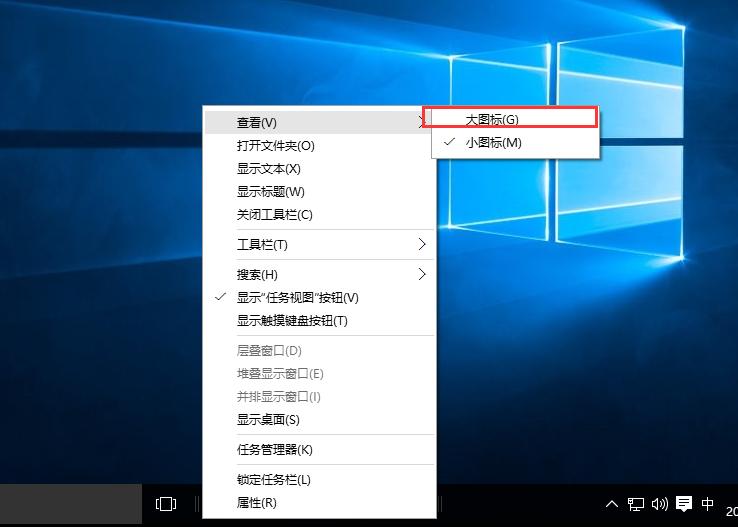
Task: Click the Task View taskbar button
Action: click(x=166, y=504)
